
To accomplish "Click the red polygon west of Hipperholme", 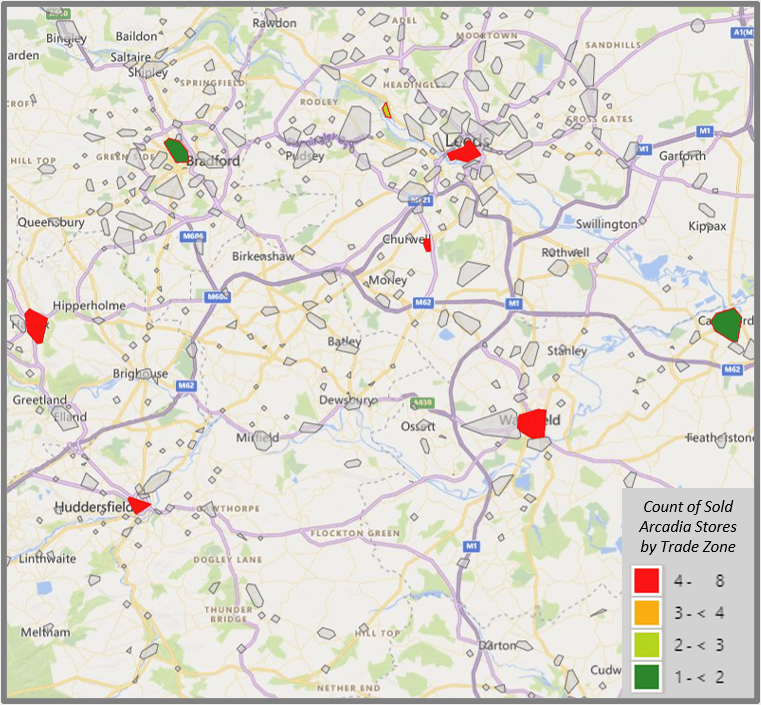I will (37, 325).
